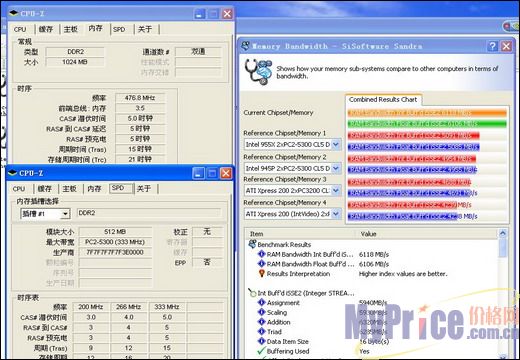Click the 200 MHz timing table column
This screenshot has width=520, height=360.
point(91,307)
